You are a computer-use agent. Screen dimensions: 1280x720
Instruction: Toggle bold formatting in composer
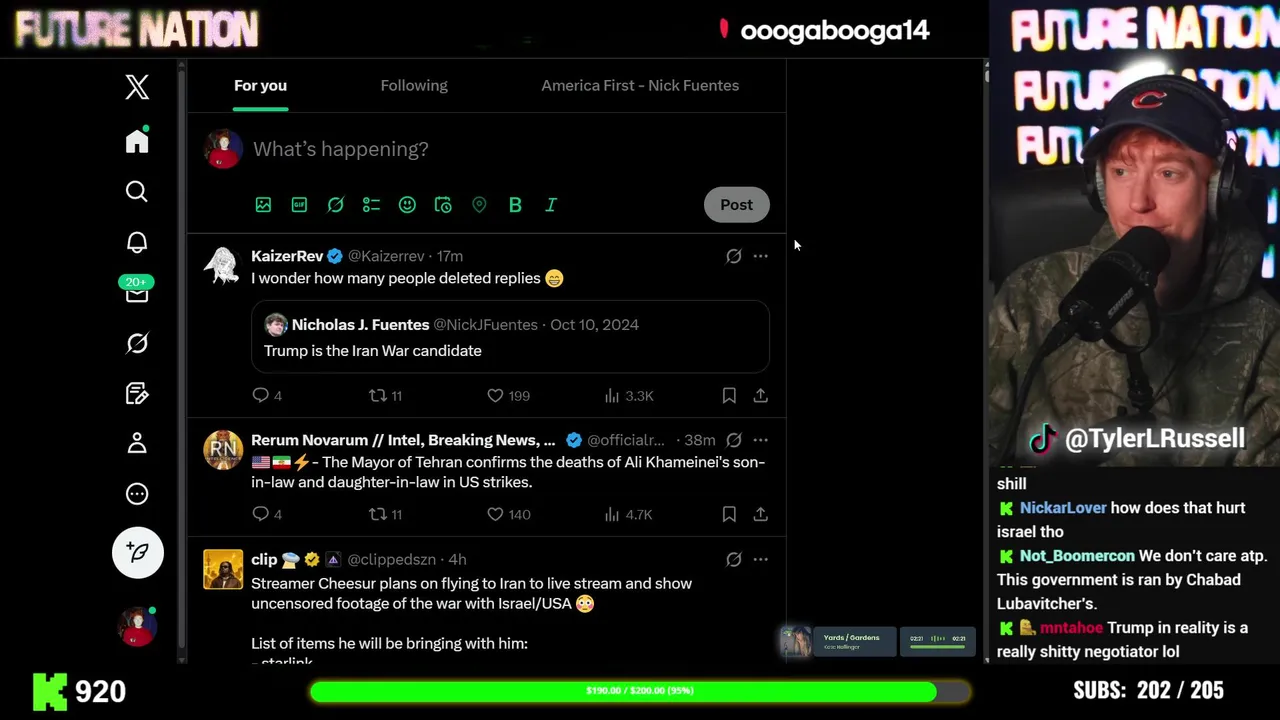pos(515,205)
